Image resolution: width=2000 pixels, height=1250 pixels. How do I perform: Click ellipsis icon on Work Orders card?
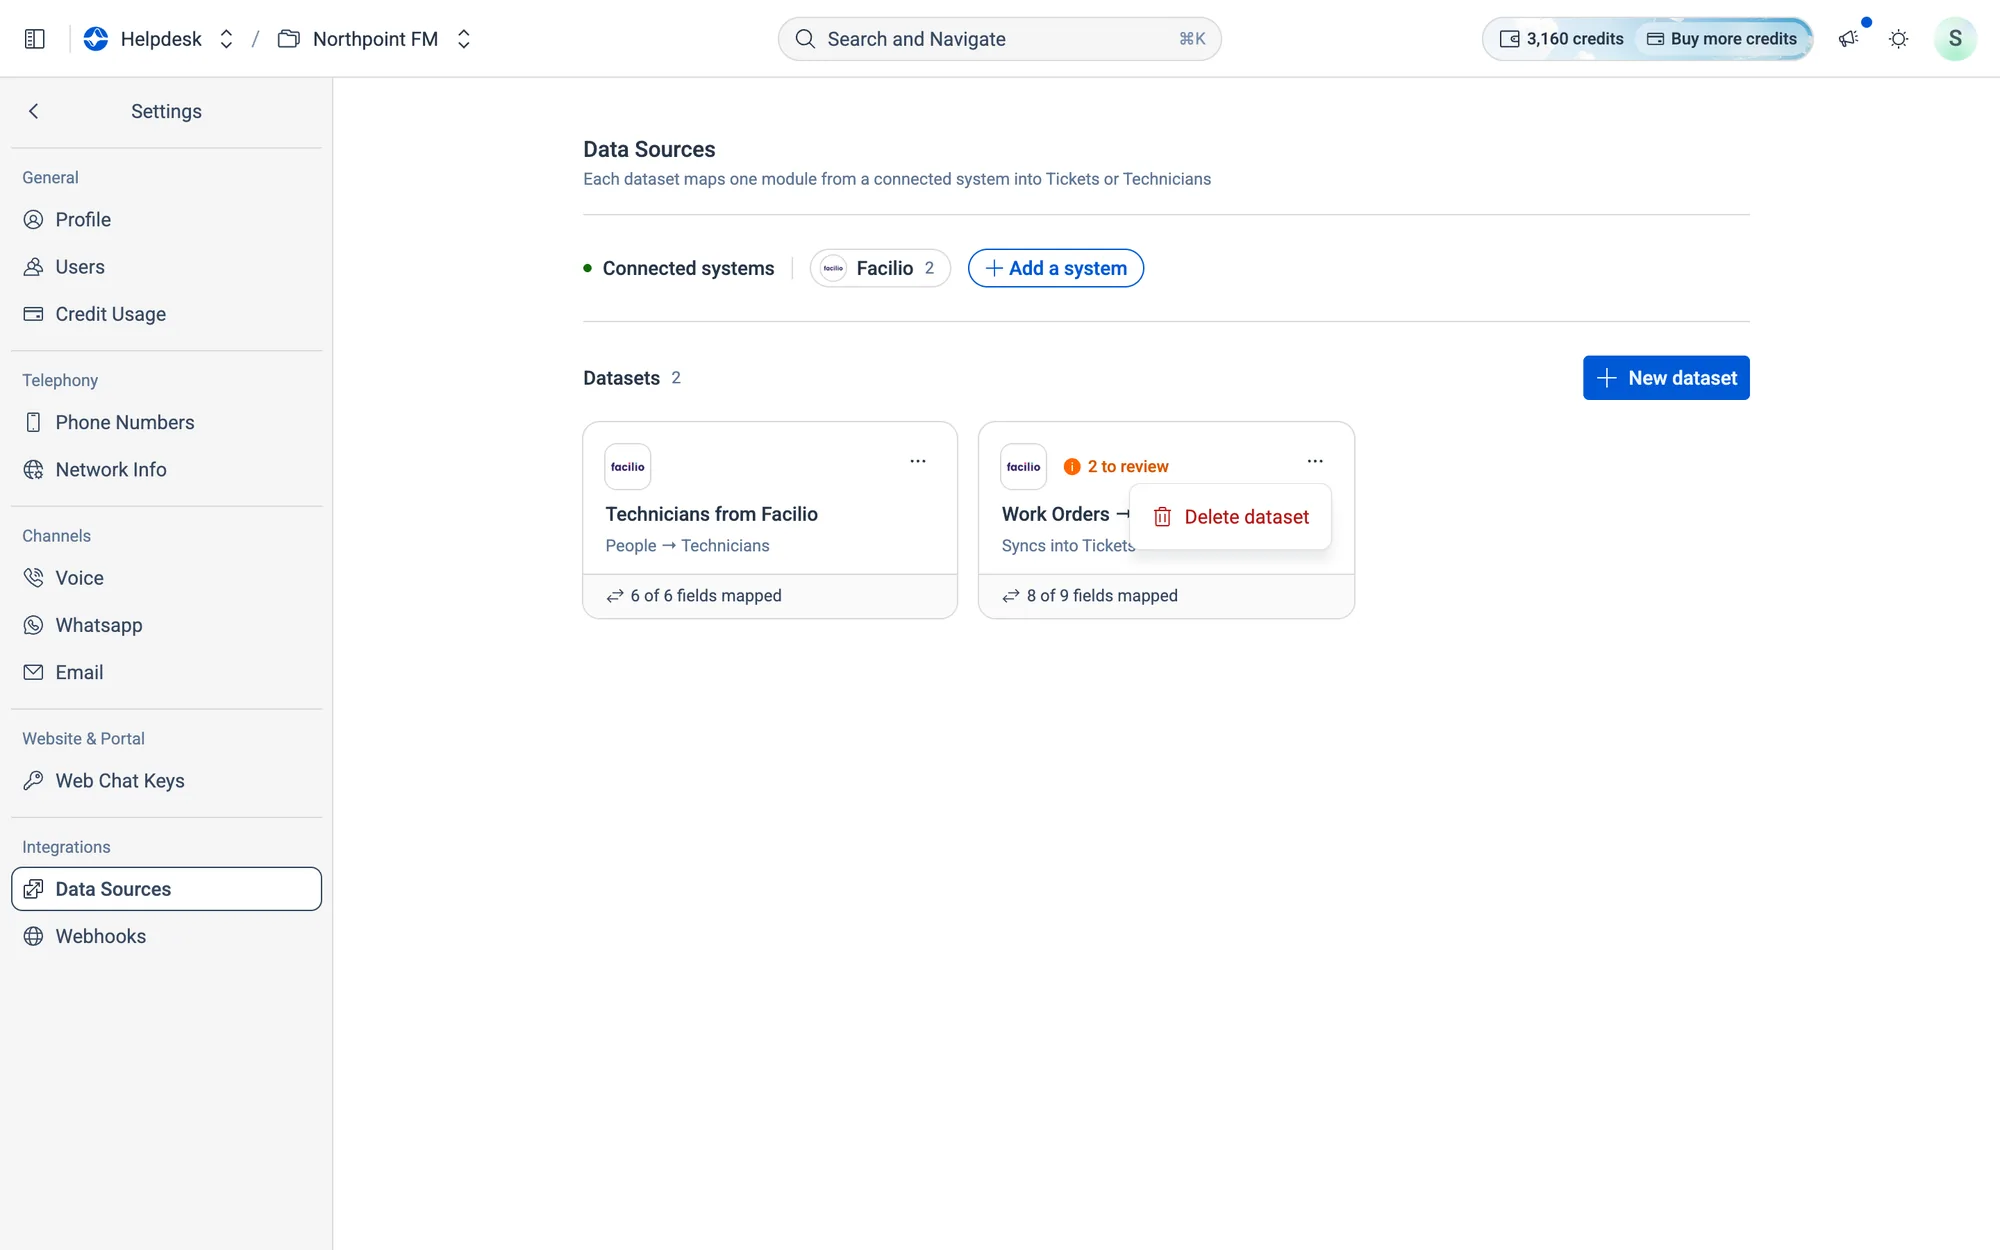pos(1315,461)
